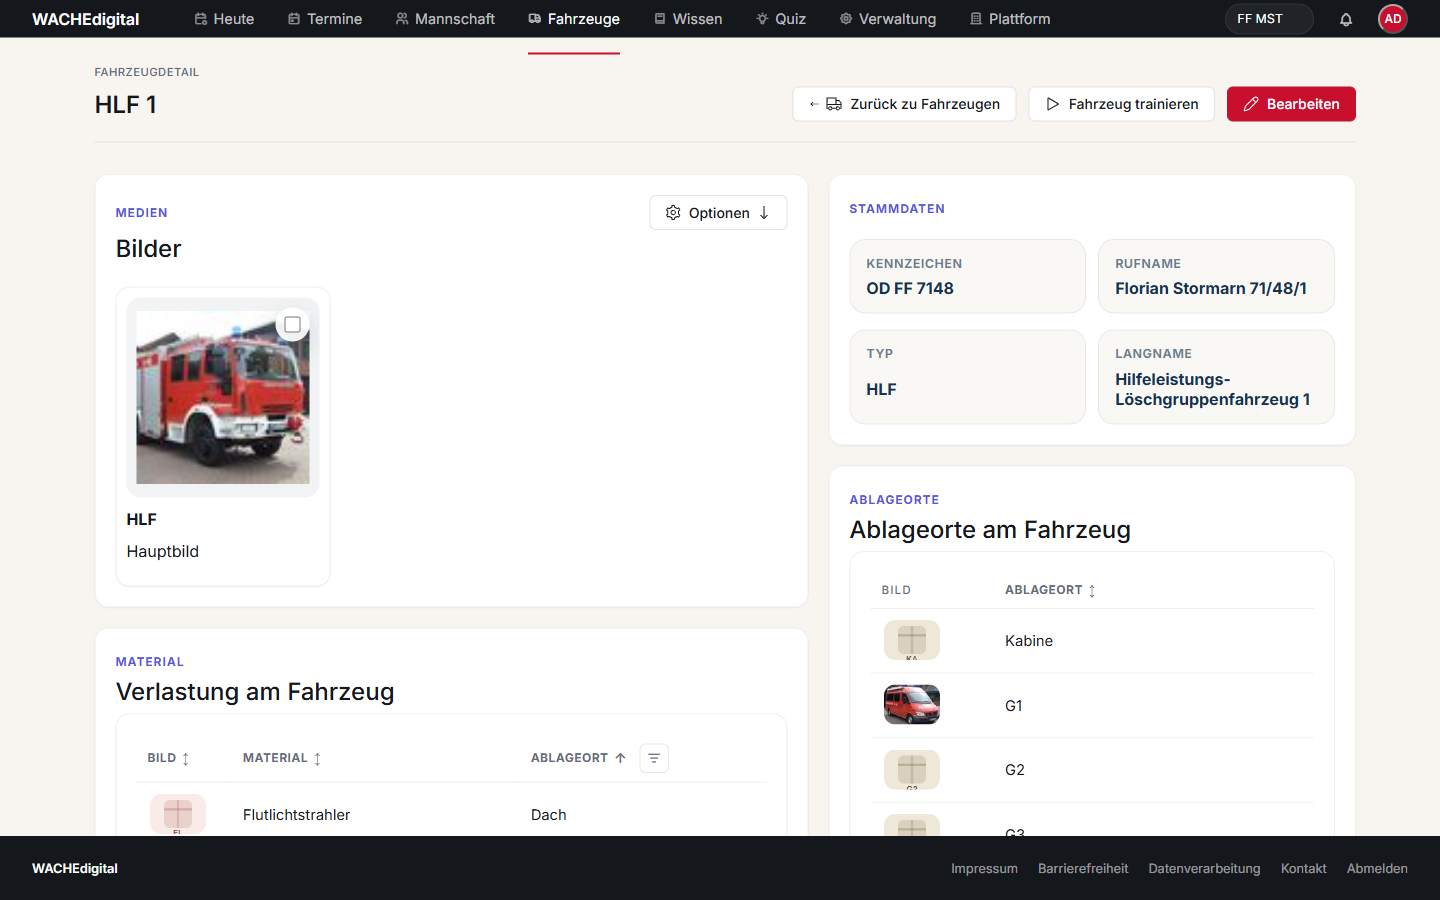Click the G1 storage location label

[x=1014, y=706]
